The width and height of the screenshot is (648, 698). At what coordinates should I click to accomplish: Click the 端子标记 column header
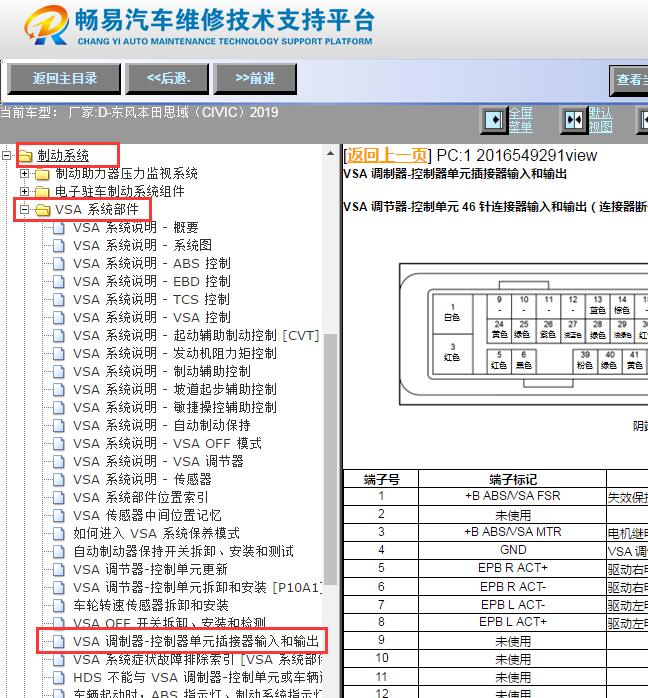click(x=512, y=479)
